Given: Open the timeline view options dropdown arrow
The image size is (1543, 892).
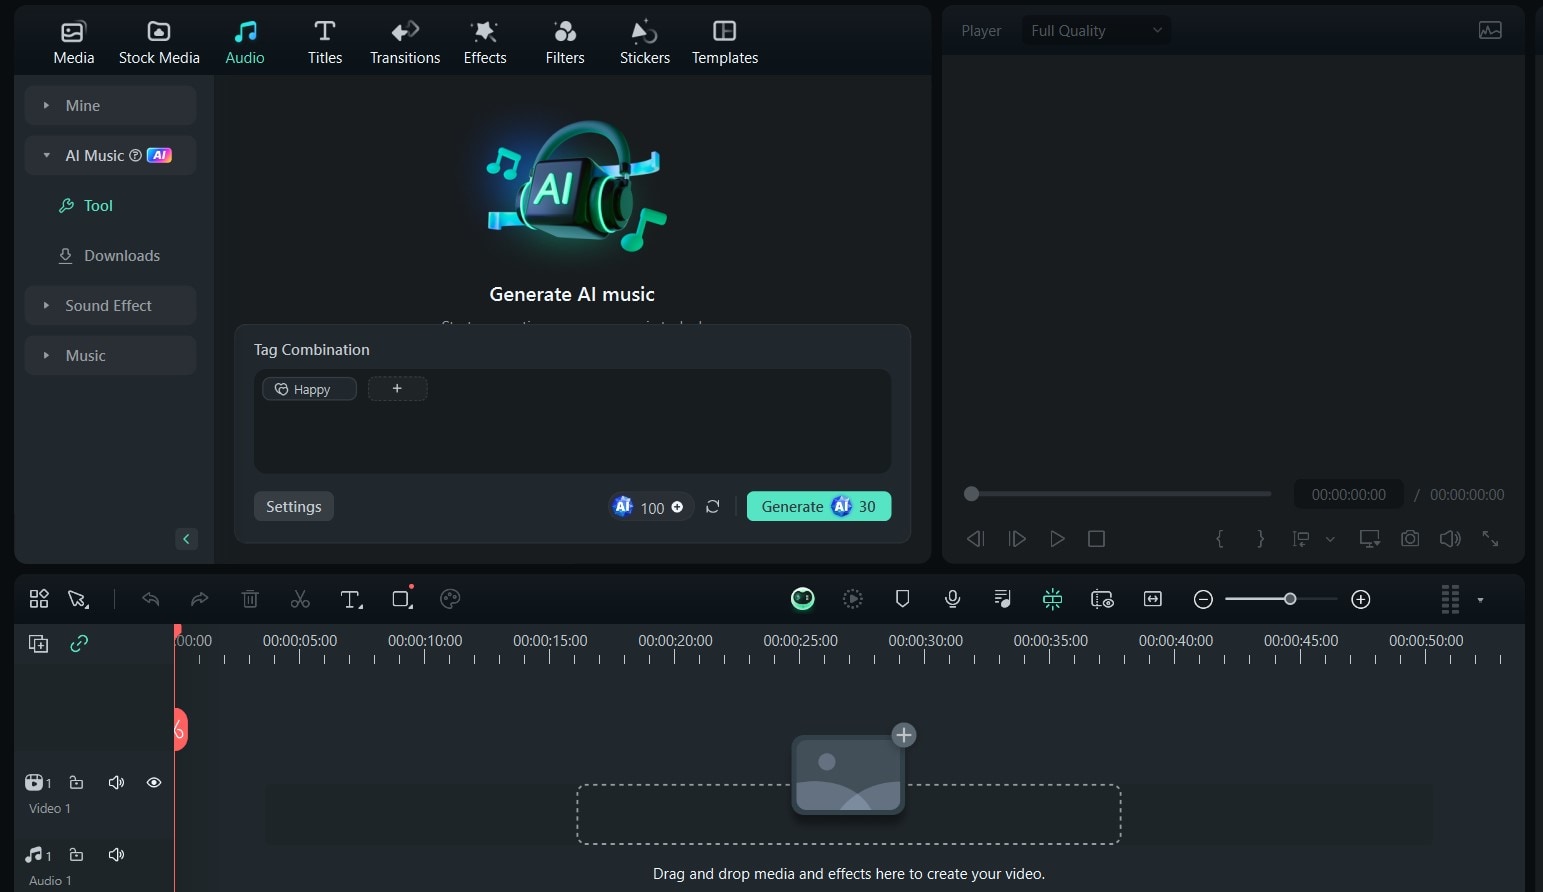Looking at the screenshot, I should tap(1480, 600).
